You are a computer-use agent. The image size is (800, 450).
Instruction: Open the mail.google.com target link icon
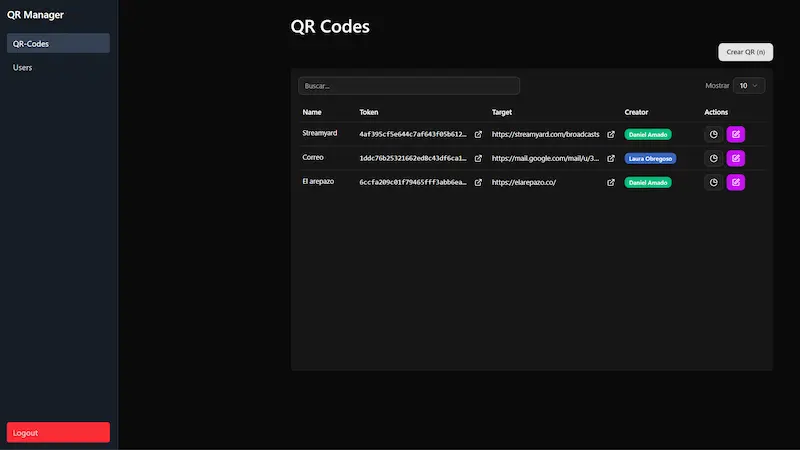[x=611, y=158]
